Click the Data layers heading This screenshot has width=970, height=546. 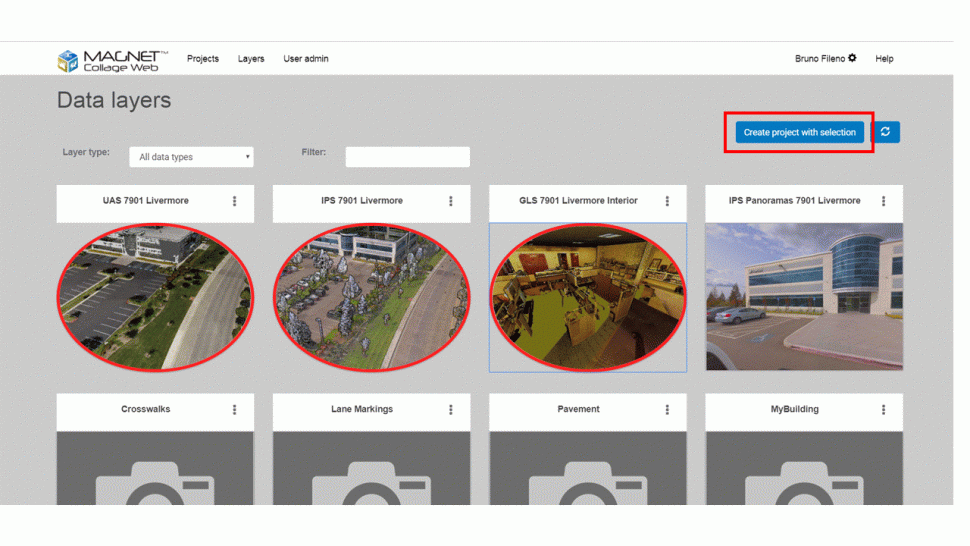click(114, 100)
